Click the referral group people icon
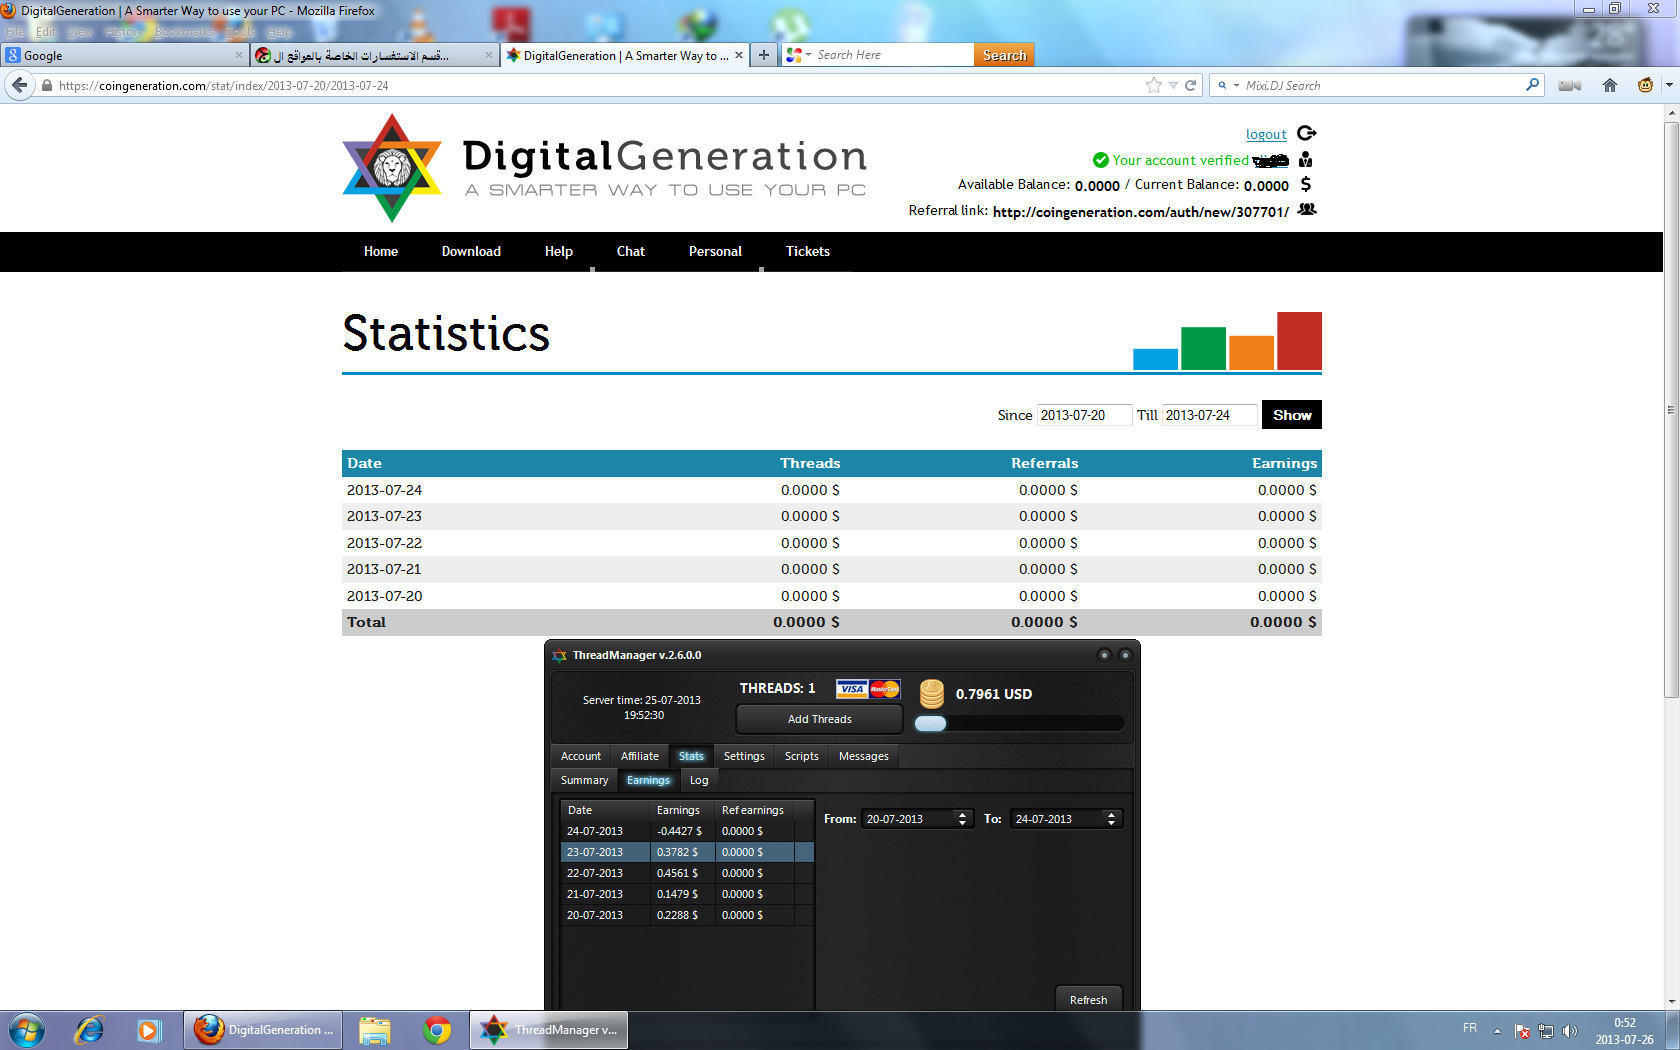 [1307, 209]
